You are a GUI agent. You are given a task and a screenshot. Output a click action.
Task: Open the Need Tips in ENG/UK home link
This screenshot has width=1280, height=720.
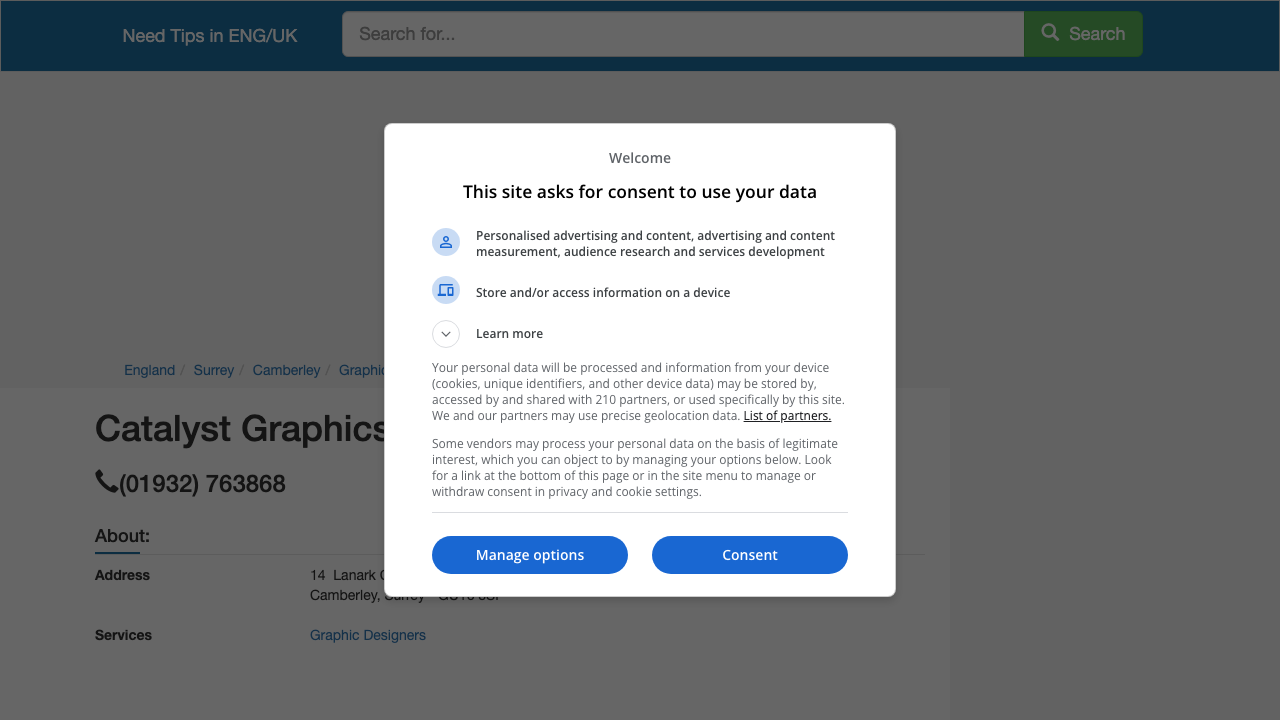point(210,36)
